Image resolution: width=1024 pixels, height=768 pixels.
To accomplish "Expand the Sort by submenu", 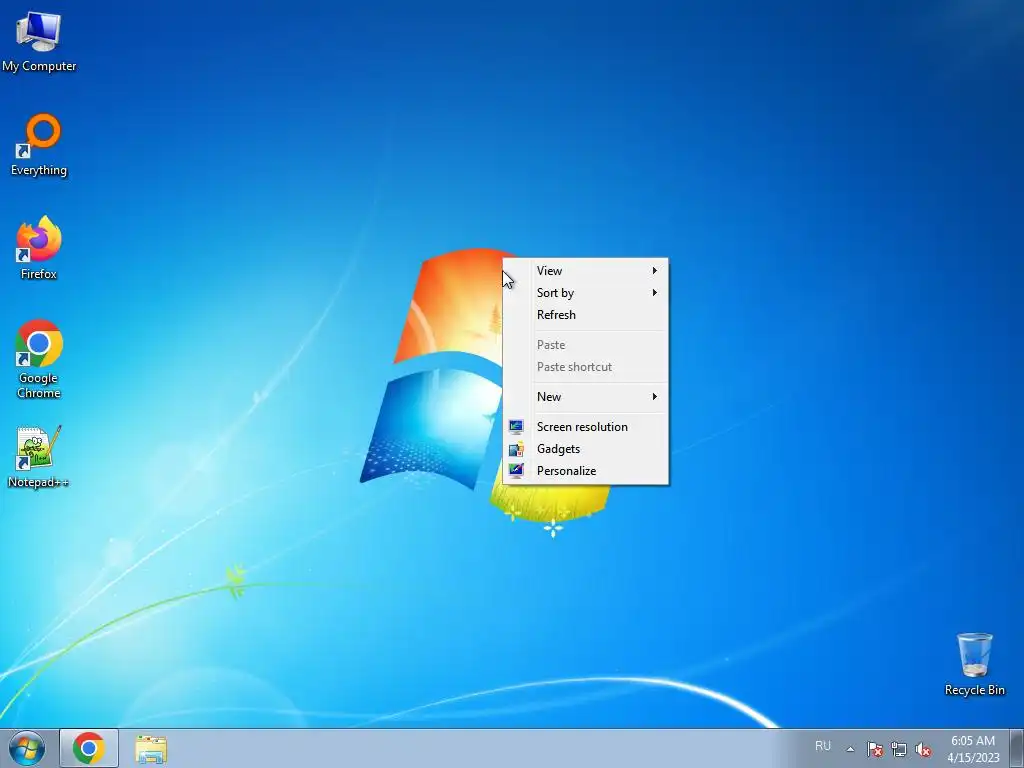I will (586, 293).
